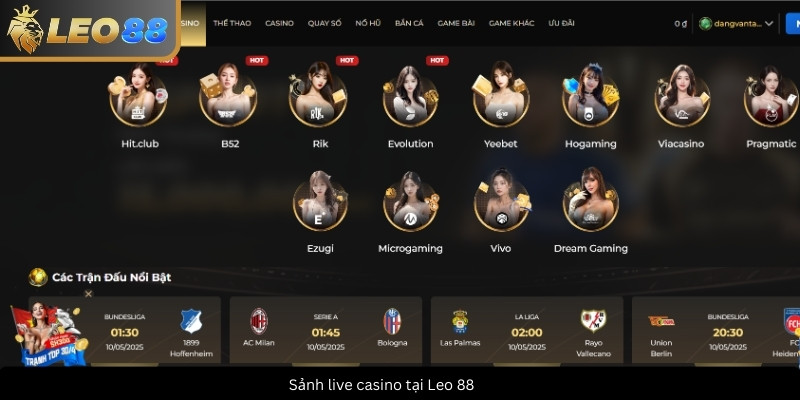800x400 pixels.
Task: Select the B52 casino lobby icon
Action: click(x=229, y=96)
